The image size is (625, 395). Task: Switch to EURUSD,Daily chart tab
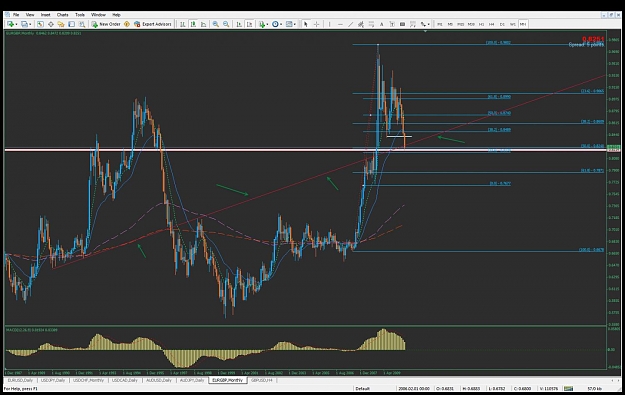pyautogui.click(x=20, y=380)
